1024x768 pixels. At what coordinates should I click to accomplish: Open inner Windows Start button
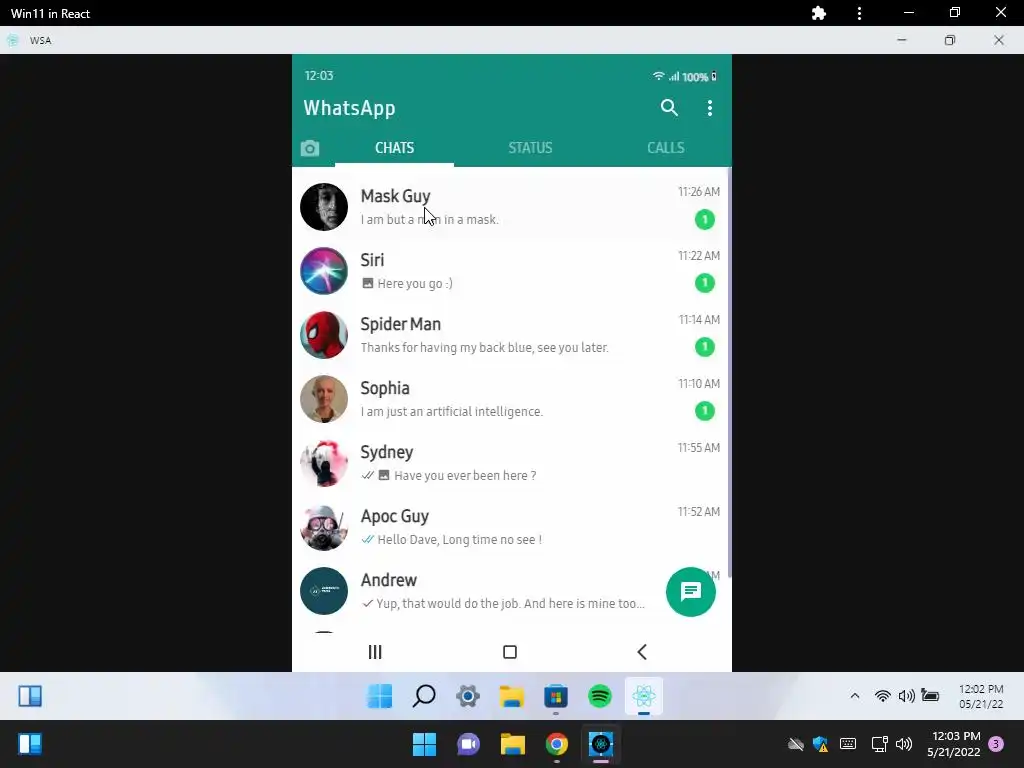[x=379, y=696]
